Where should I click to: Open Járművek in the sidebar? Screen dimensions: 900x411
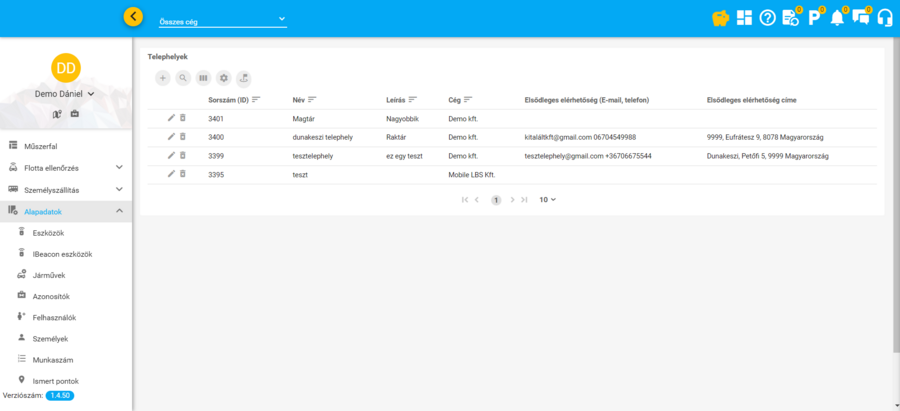[x=49, y=275]
